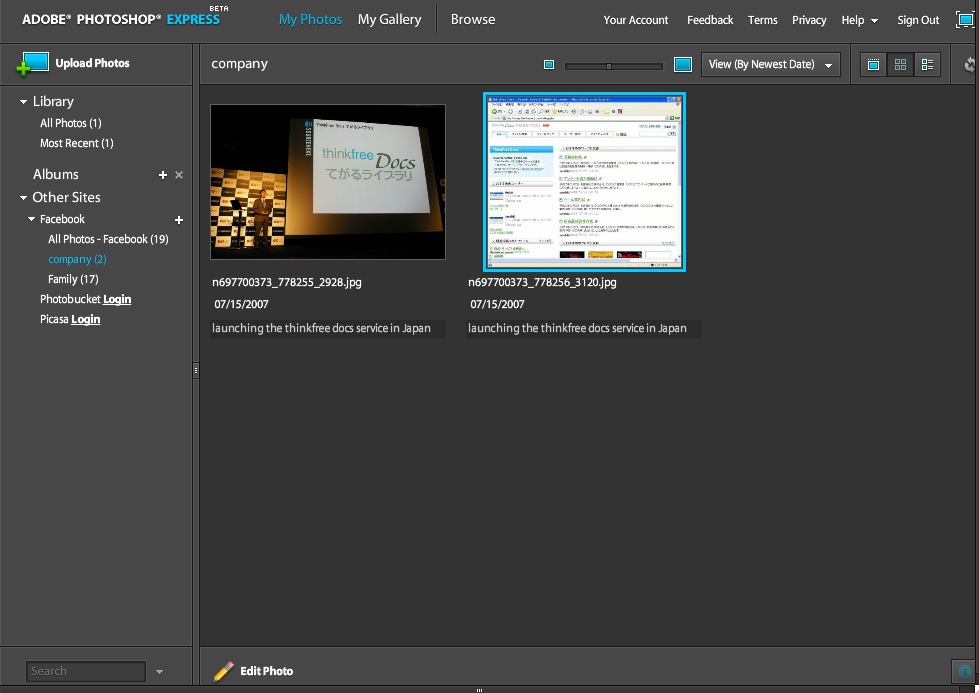Click the date under n697700373_778256_3120.jpg
The width and height of the screenshot is (979, 693).
point(497,304)
